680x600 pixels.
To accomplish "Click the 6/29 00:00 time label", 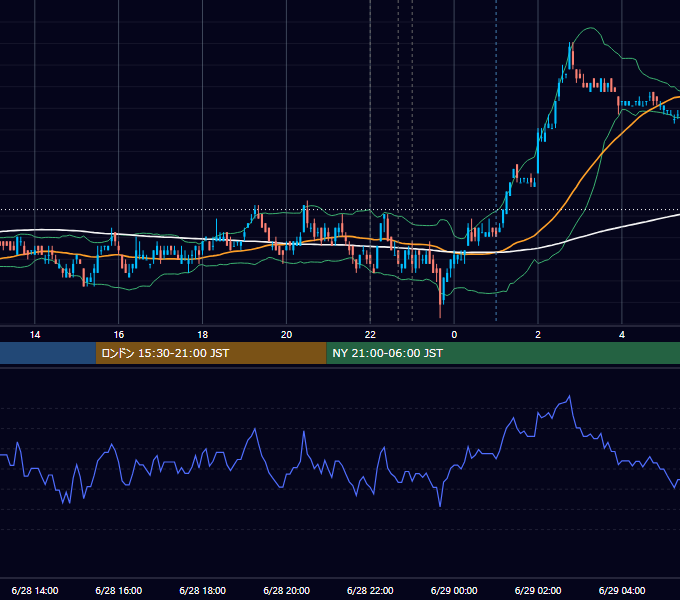I will pos(454,590).
